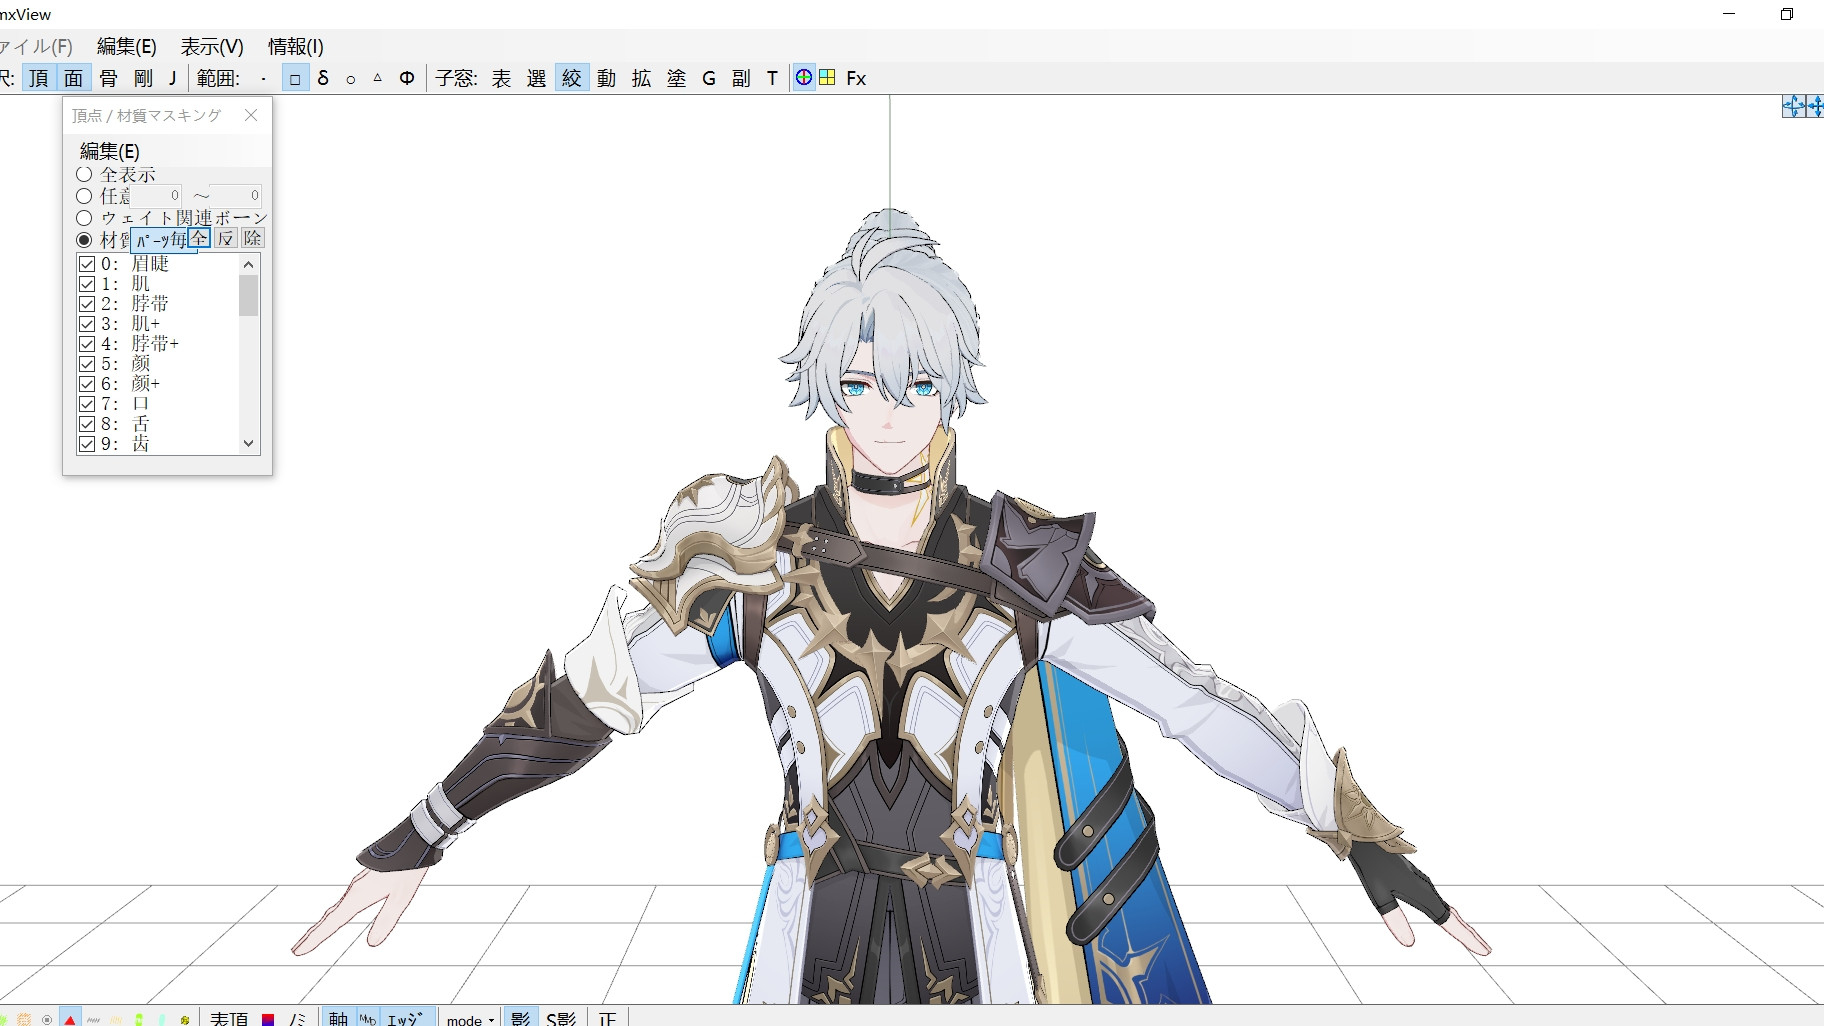Click the yellow four-pane grid icon
This screenshot has width=1824, height=1026.
pos(827,77)
